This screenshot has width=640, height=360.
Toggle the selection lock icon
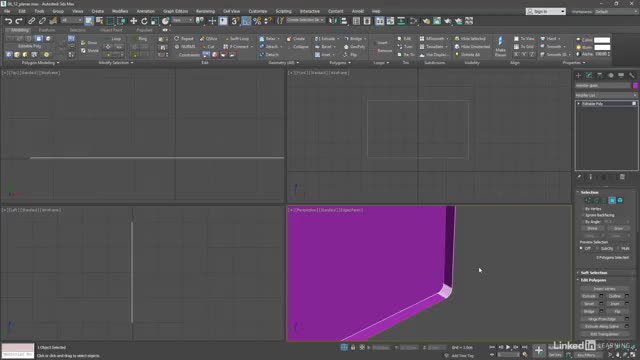353,347
